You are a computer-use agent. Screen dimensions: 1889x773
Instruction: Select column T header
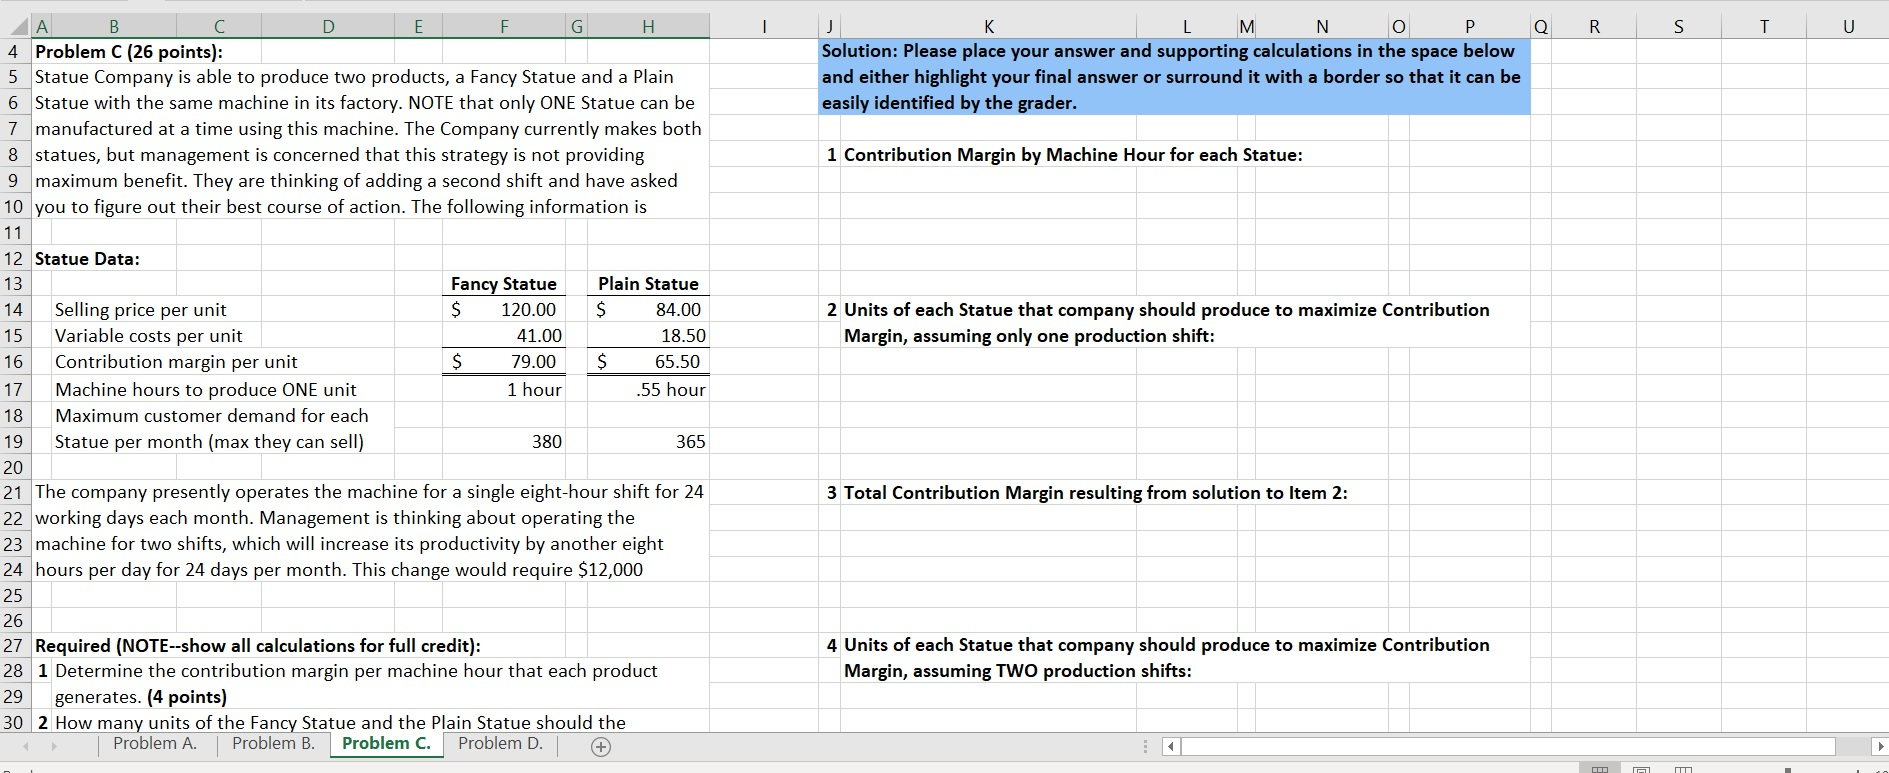click(1764, 28)
